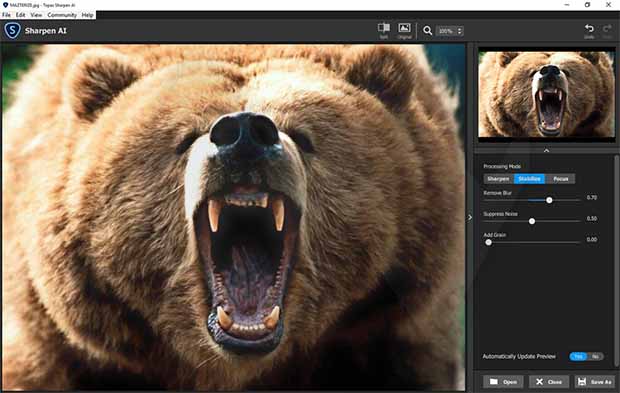Click the settings panel vertical scrollbar
620x393 pixels.
pyautogui.click(x=616, y=261)
